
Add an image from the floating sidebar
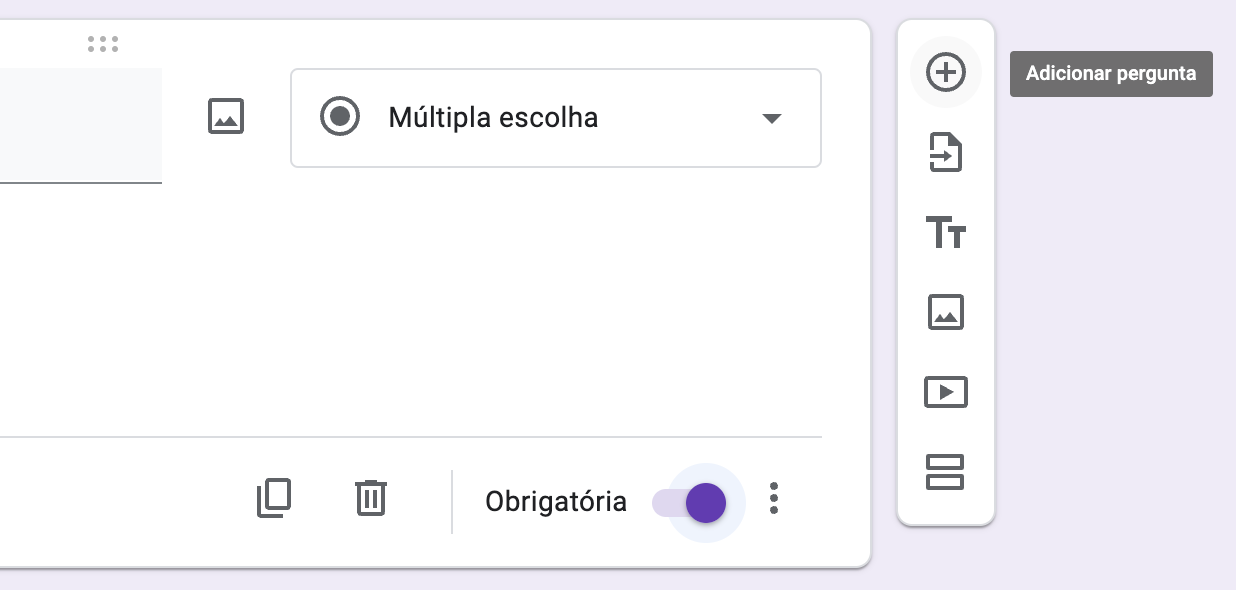click(x=946, y=312)
